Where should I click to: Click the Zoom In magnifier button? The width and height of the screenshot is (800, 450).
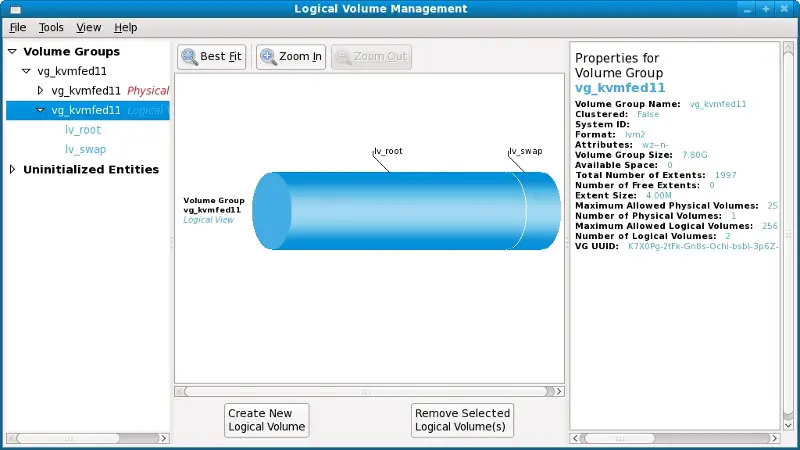point(291,57)
